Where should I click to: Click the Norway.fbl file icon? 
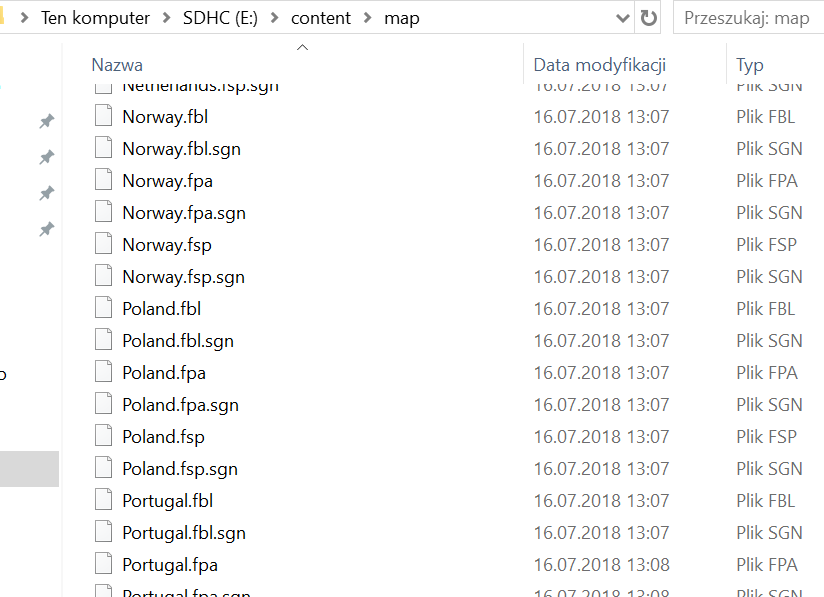tap(103, 117)
